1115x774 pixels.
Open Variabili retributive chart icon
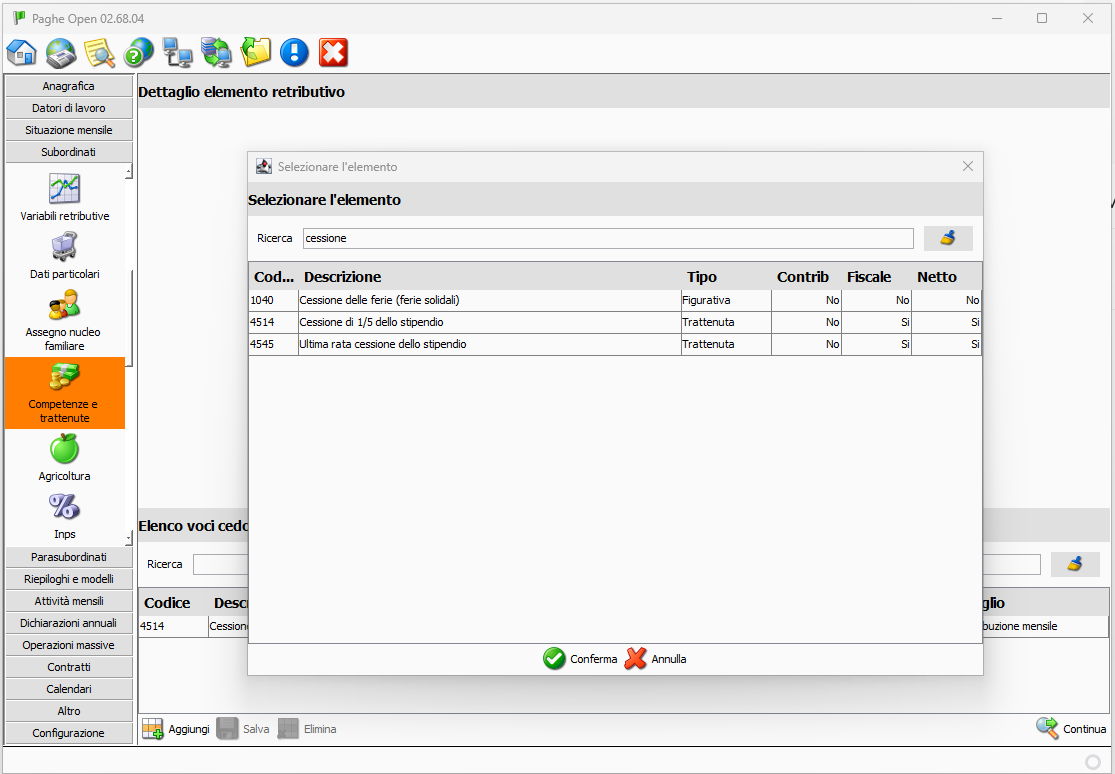tap(65, 188)
